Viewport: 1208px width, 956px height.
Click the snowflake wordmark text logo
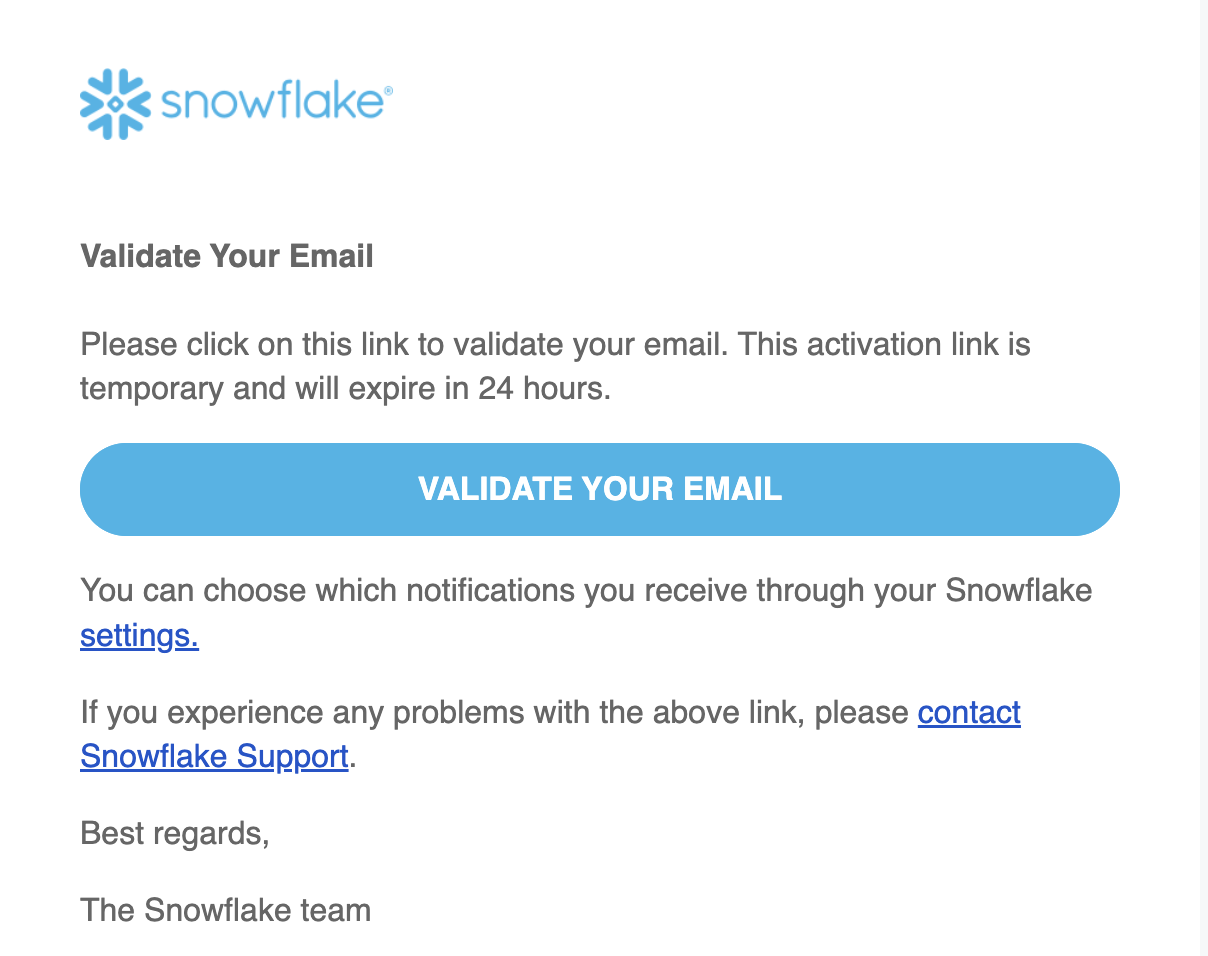coord(270,102)
